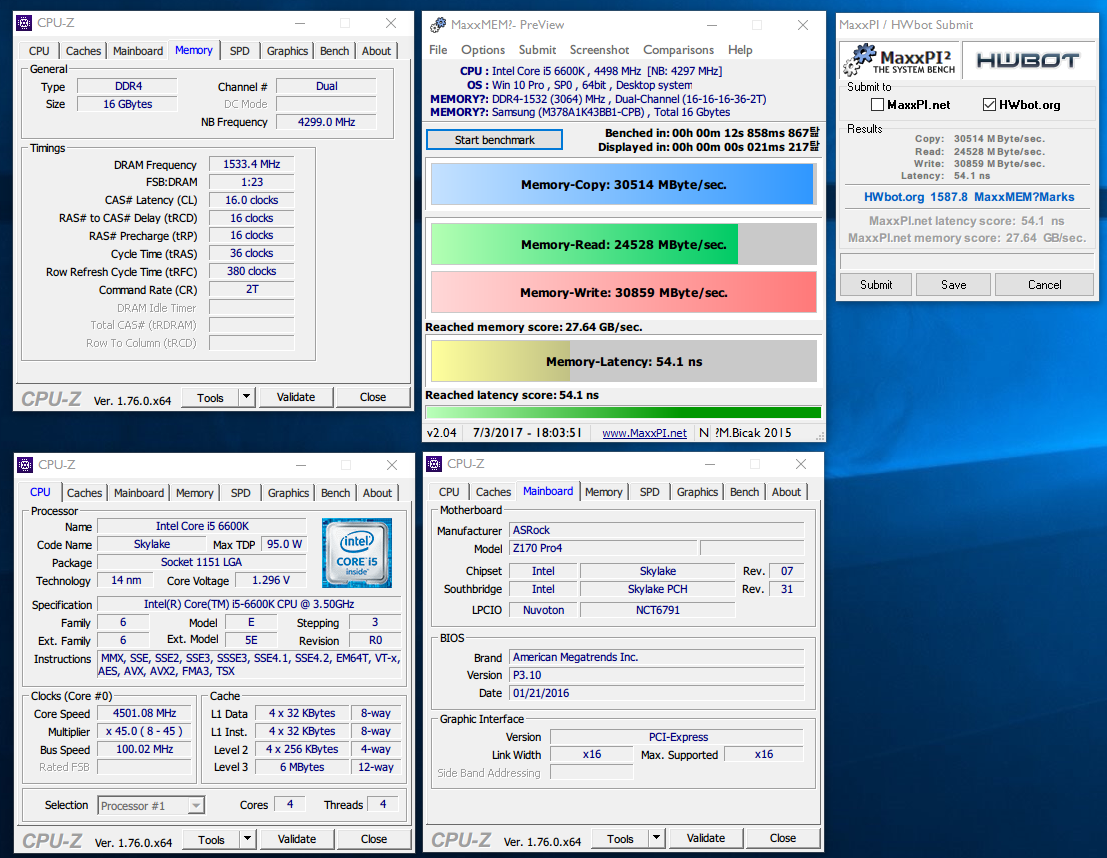This screenshot has width=1107, height=858.
Task: Click Core Speed value 4501.08 MHz
Action: pyautogui.click(x=145, y=713)
